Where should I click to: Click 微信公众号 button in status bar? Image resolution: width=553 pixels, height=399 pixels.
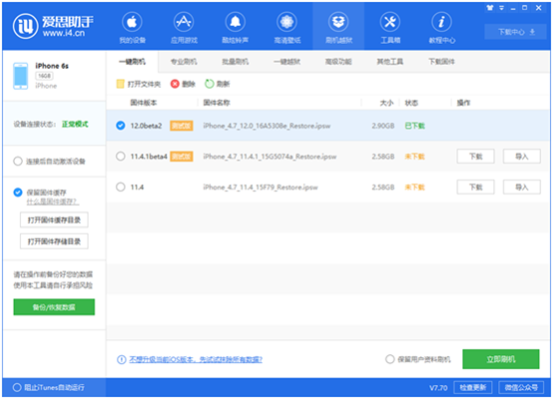521,387
